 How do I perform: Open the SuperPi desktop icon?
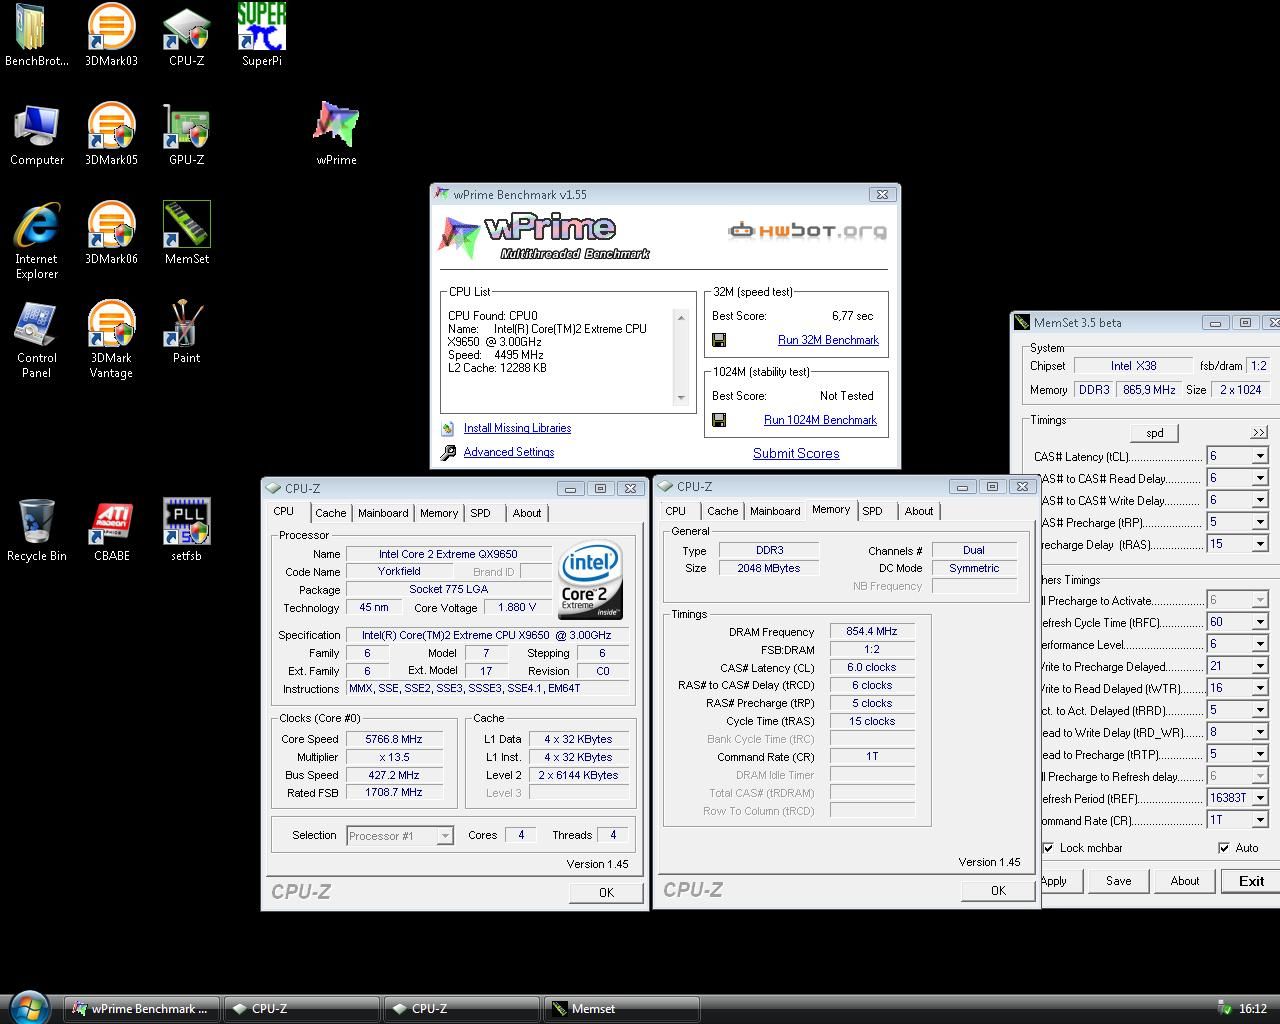pyautogui.click(x=261, y=28)
